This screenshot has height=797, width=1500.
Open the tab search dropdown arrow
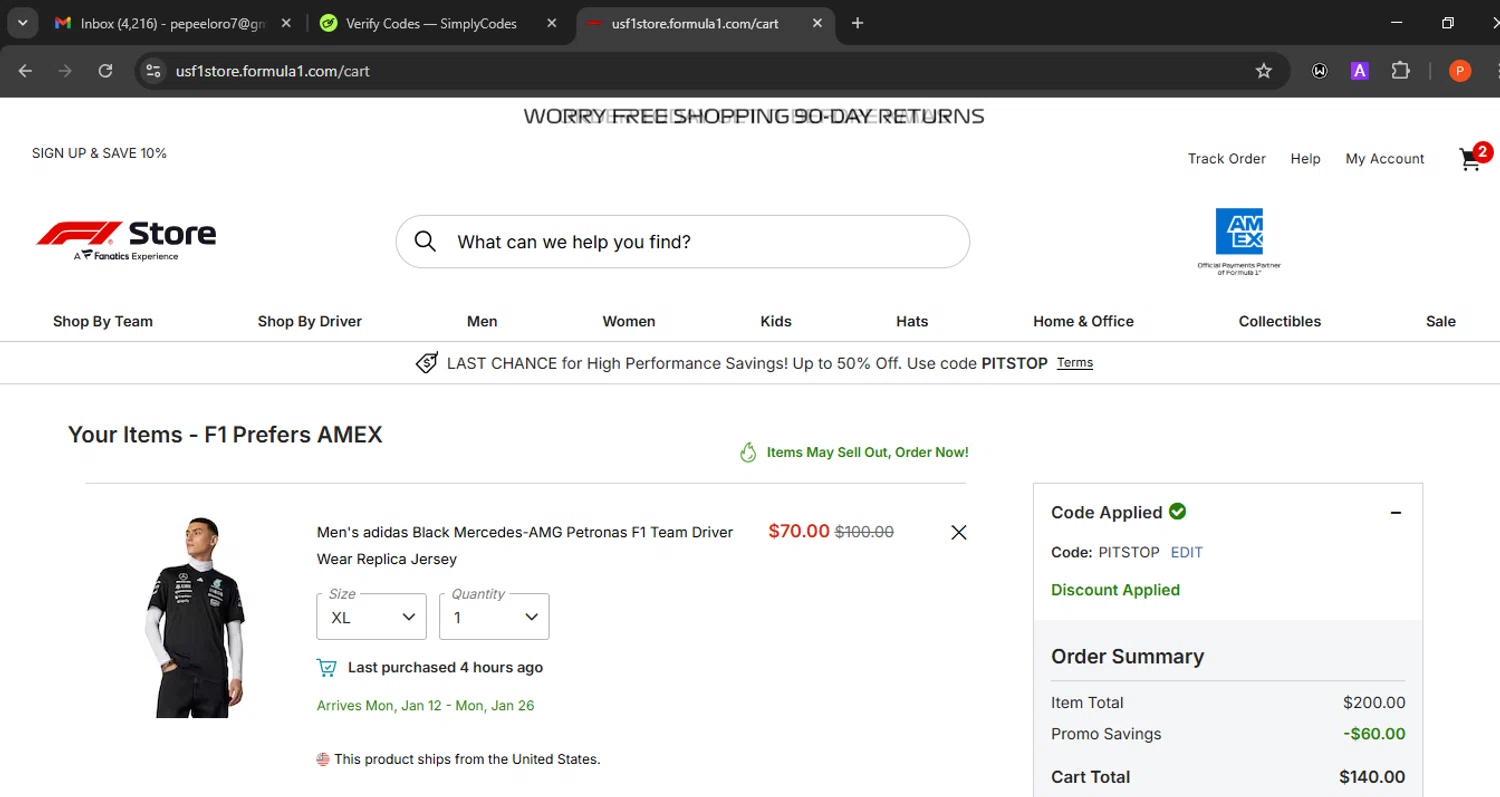point(21,23)
